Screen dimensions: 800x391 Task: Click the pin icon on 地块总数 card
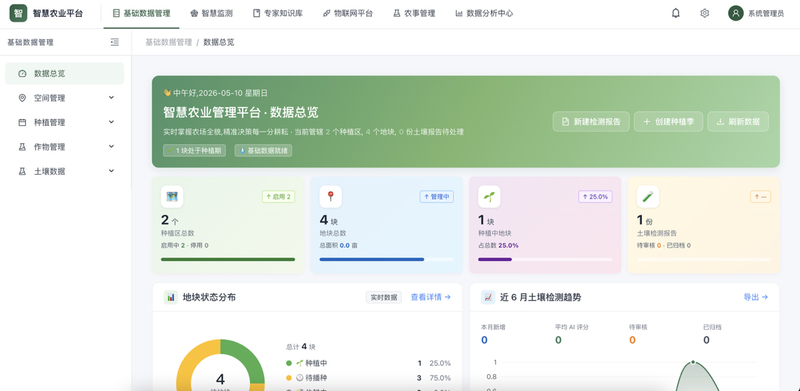pyautogui.click(x=331, y=197)
